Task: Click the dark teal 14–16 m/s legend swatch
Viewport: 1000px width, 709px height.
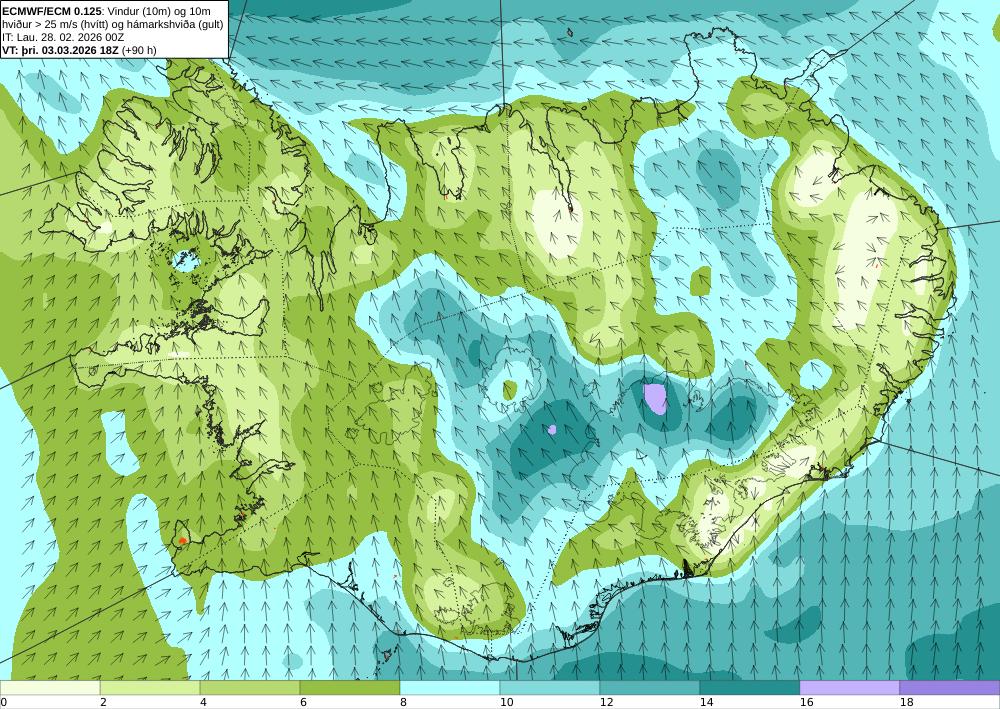Action: coord(750,687)
